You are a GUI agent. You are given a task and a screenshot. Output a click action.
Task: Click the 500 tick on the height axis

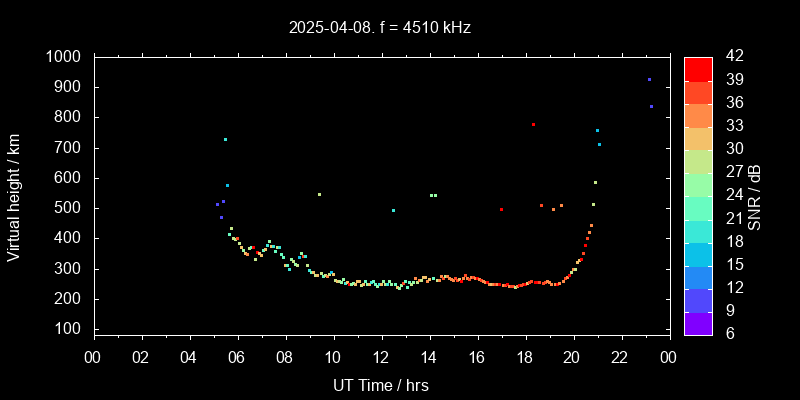(68, 208)
